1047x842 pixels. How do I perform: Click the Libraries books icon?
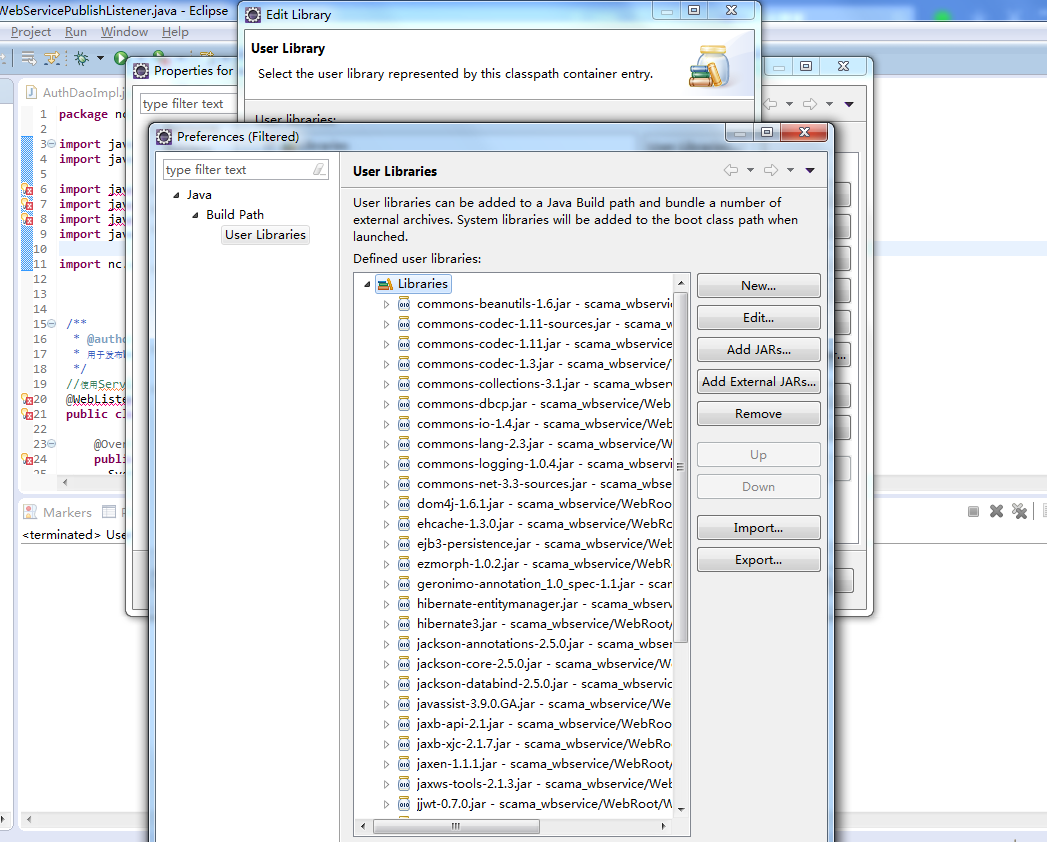tap(385, 284)
